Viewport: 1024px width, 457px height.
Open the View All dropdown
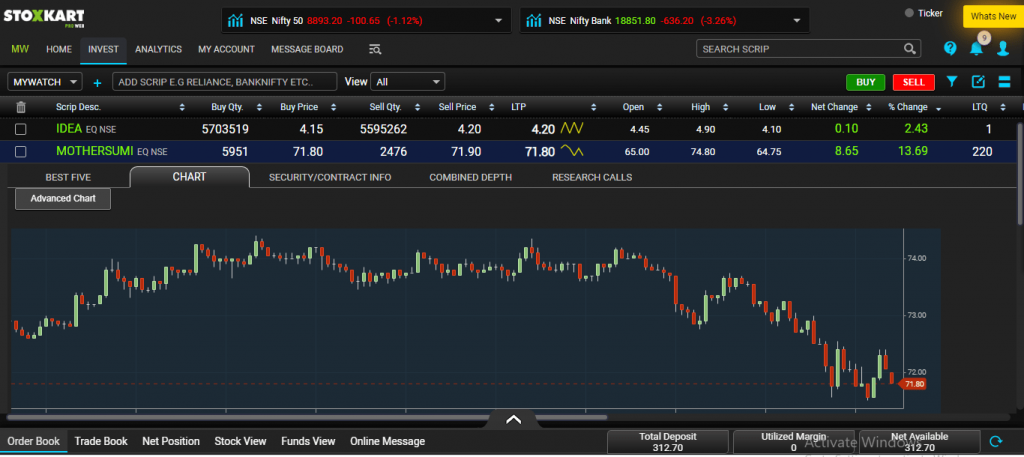coord(408,82)
